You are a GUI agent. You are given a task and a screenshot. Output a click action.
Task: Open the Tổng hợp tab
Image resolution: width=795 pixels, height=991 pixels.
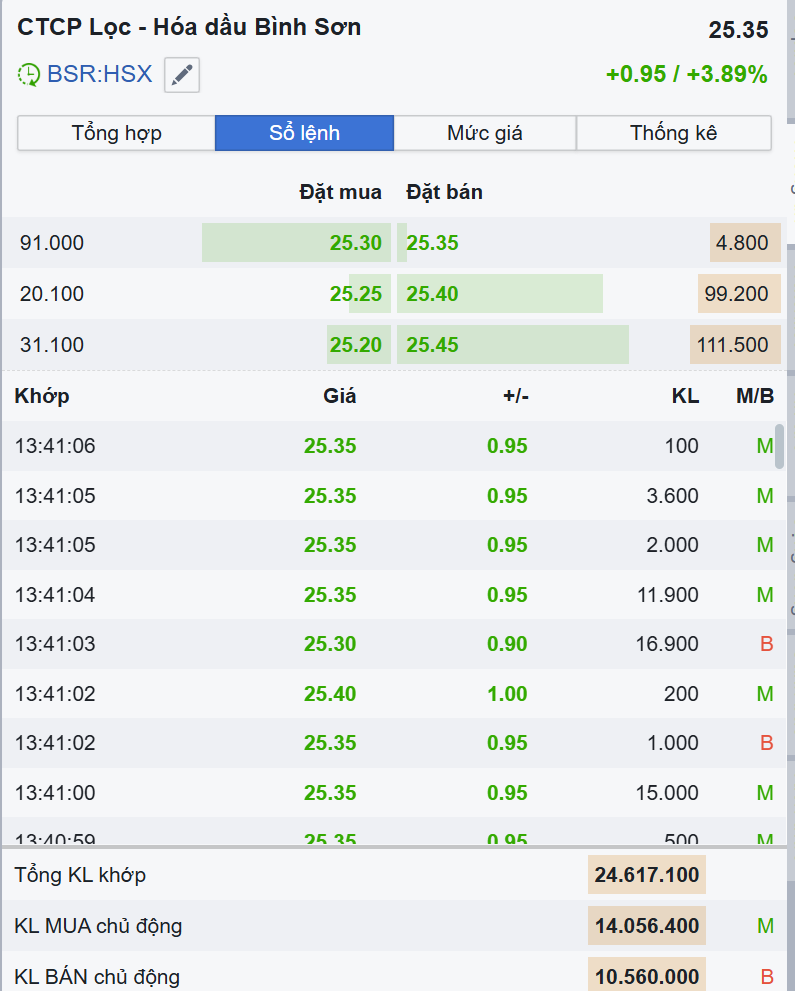[x=116, y=133]
